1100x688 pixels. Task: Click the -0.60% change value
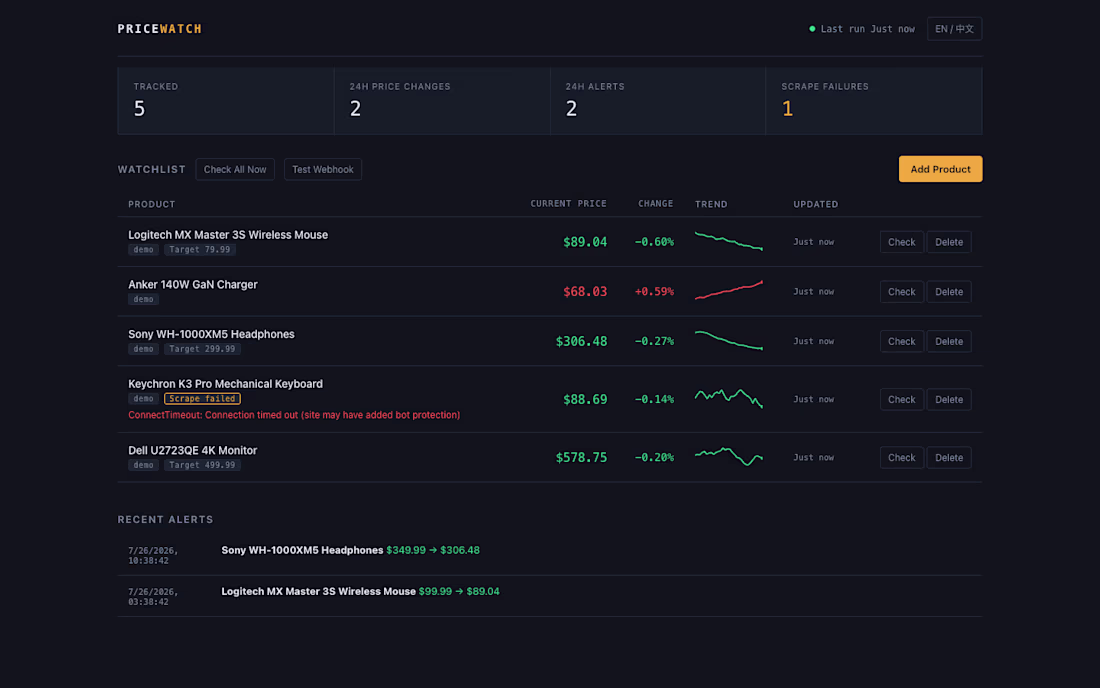(654, 242)
